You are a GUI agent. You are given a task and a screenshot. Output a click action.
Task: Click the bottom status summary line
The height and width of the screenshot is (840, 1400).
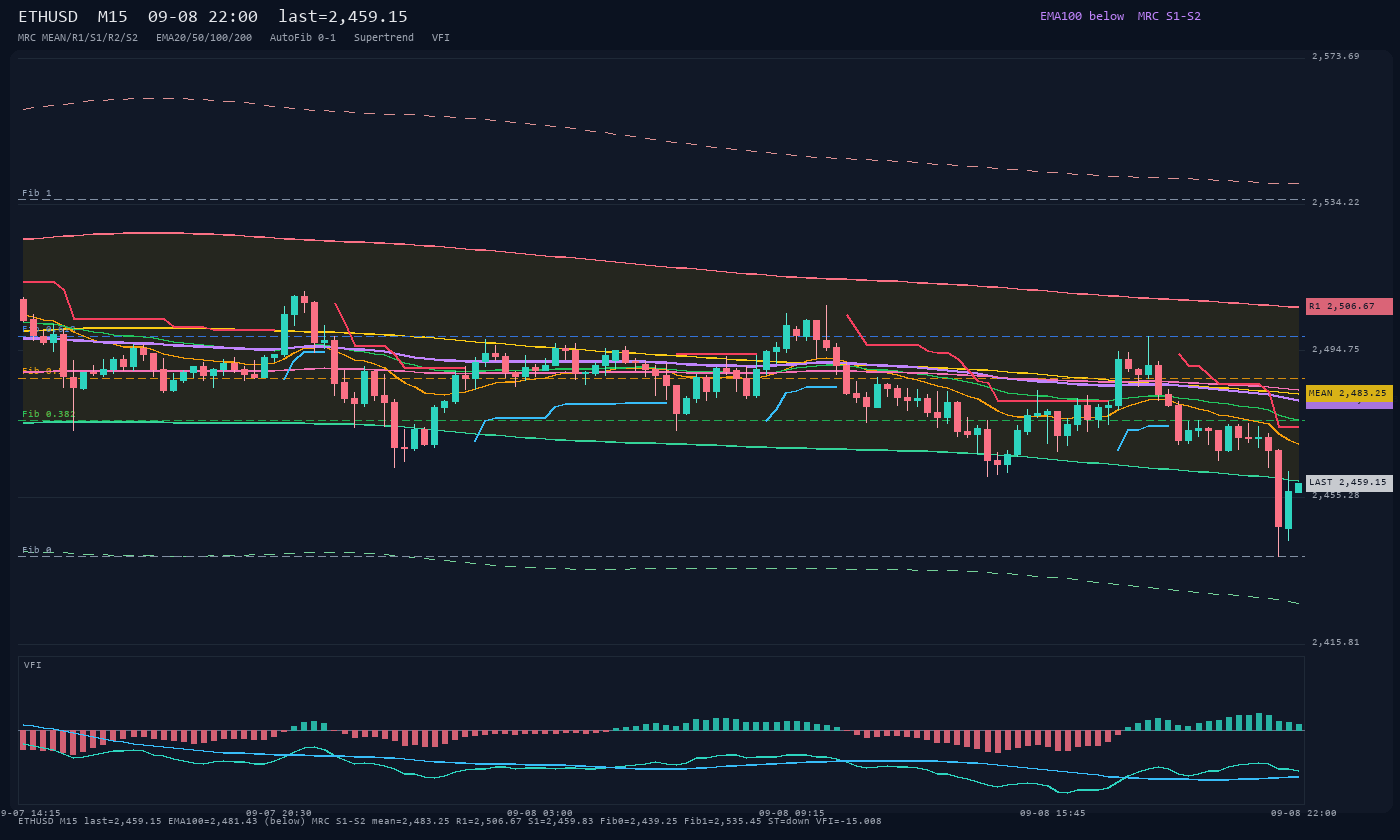(x=450, y=821)
